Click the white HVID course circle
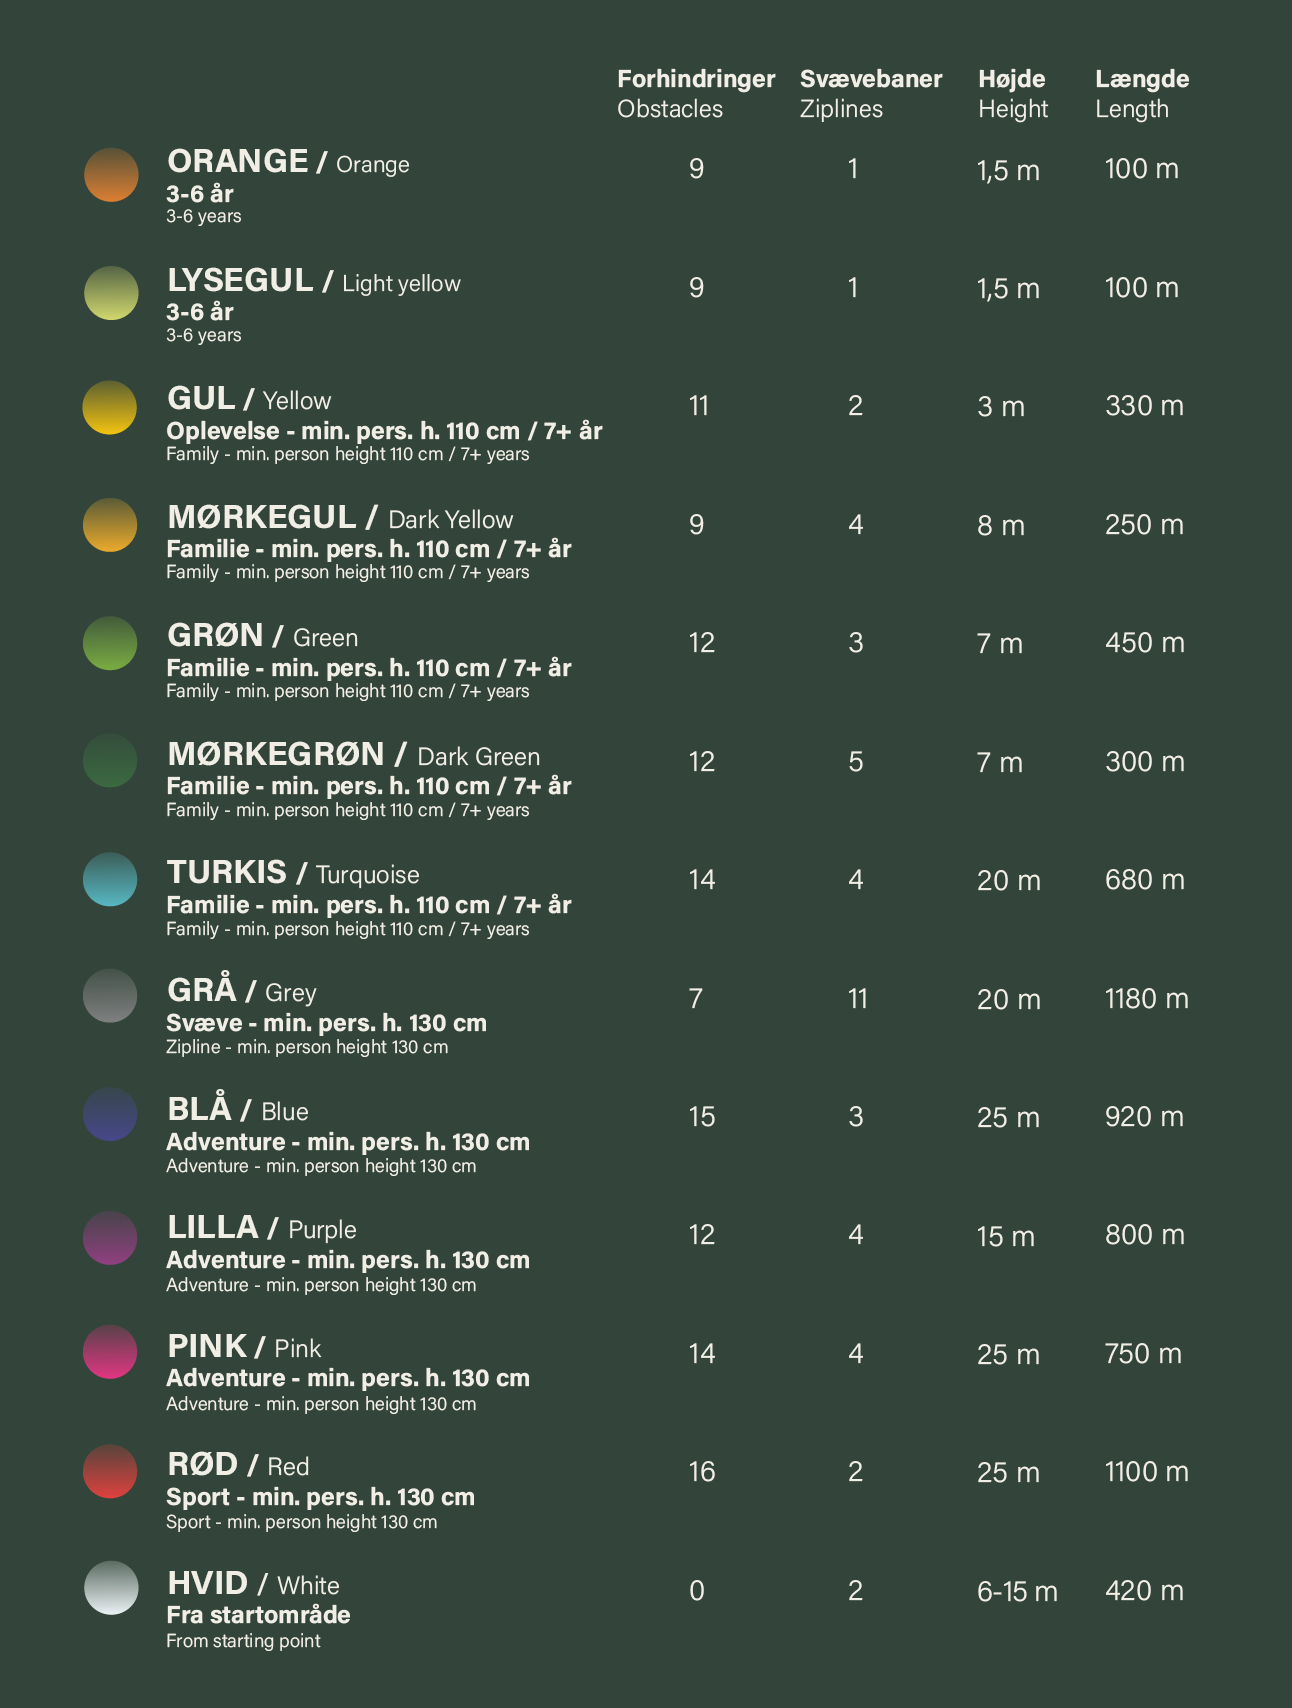 pyautogui.click(x=110, y=1588)
